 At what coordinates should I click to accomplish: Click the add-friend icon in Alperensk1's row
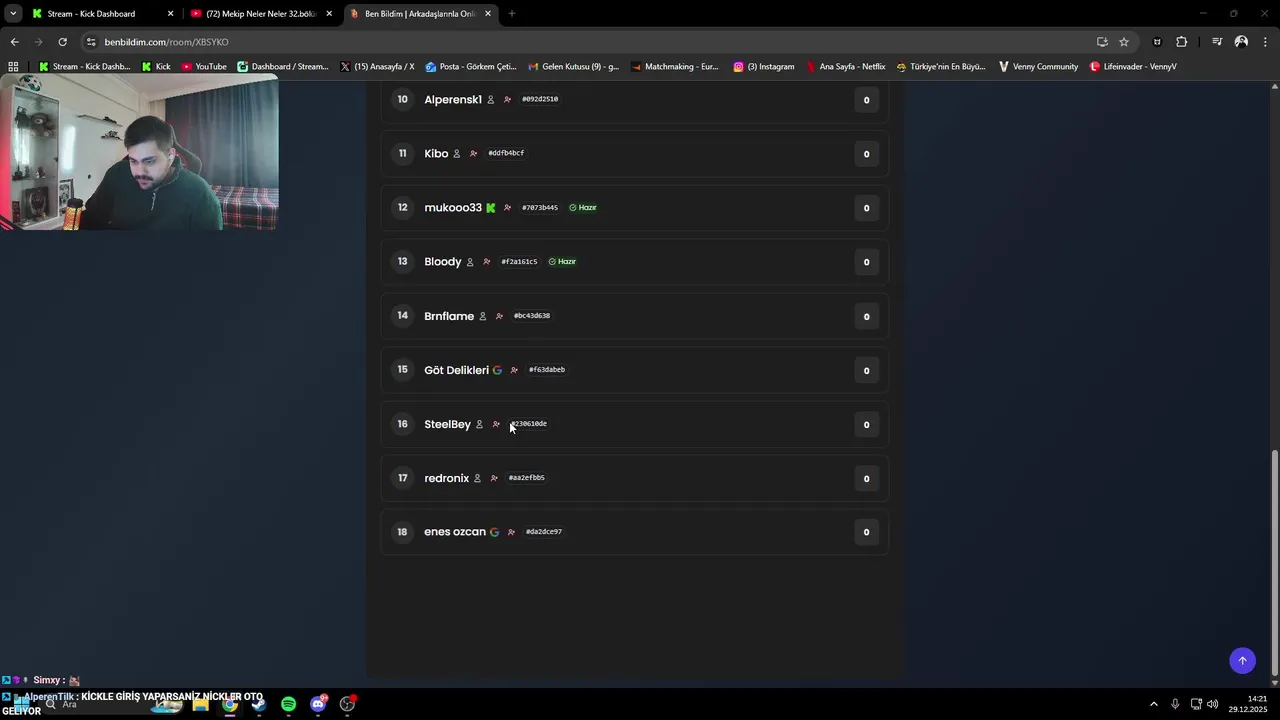point(507,100)
